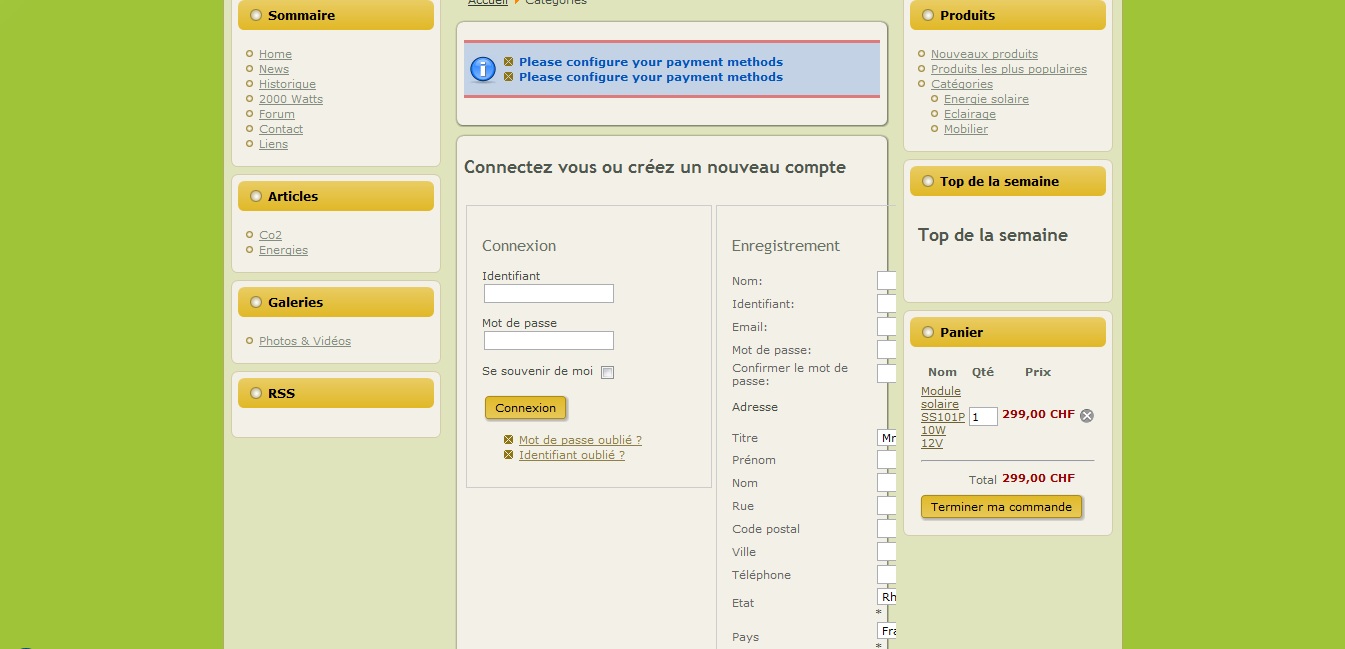Click the Téléphone registration field
This screenshot has width=1345, height=649.
point(886,575)
